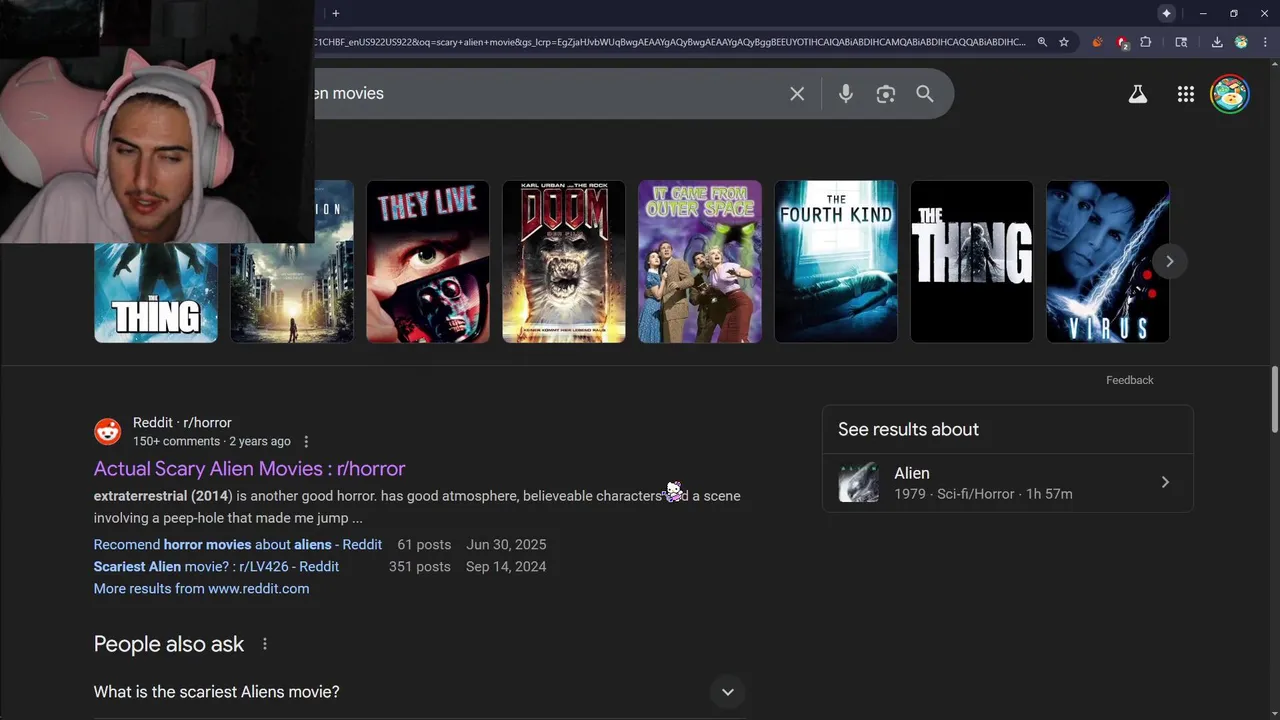This screenshot has height=720, width=1280.
Task: Open the Extensions puzzle menu
Action: [1146, 42]
